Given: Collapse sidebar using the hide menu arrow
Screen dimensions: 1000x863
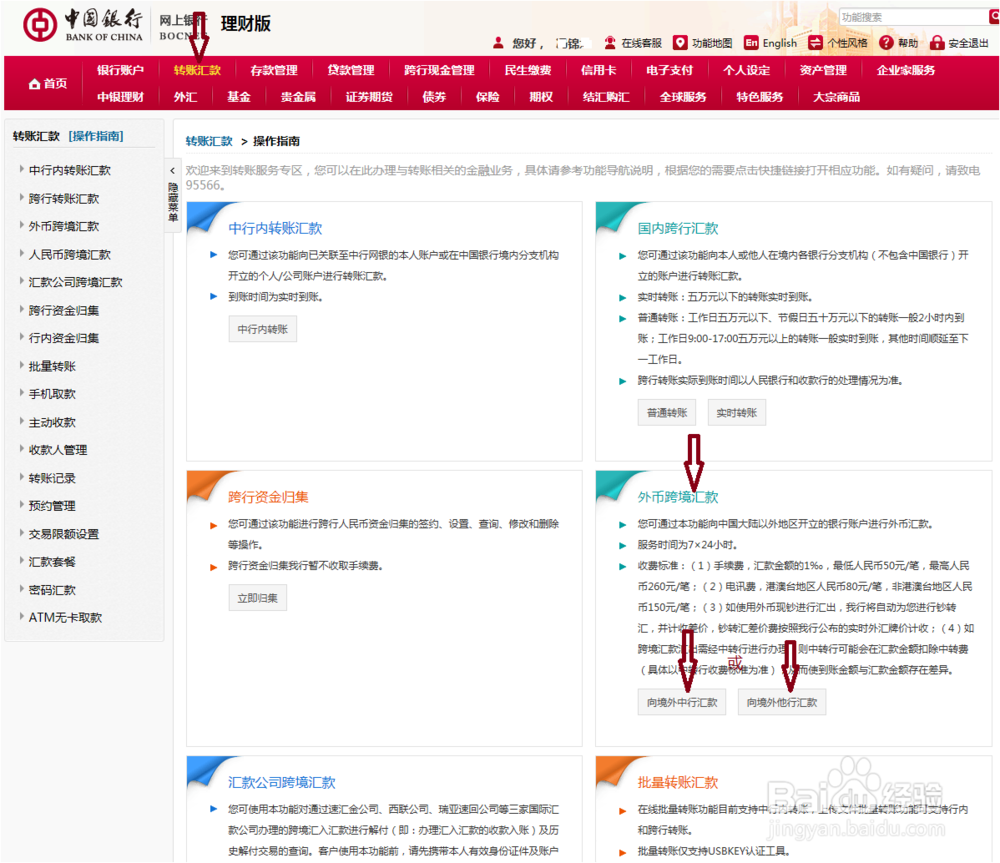Looking at the screenshot, I should tap(172, 171).
